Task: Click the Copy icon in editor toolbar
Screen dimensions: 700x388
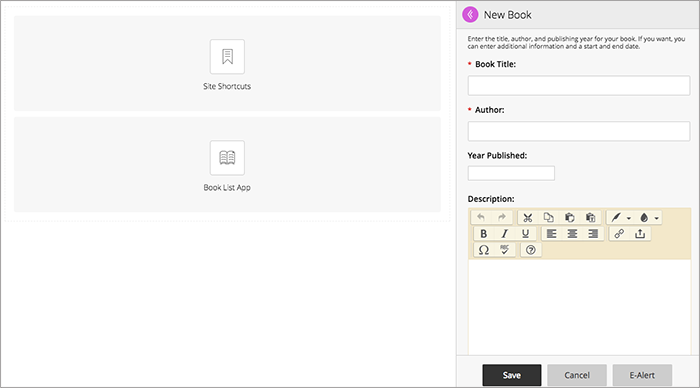Action: point(549,217)
